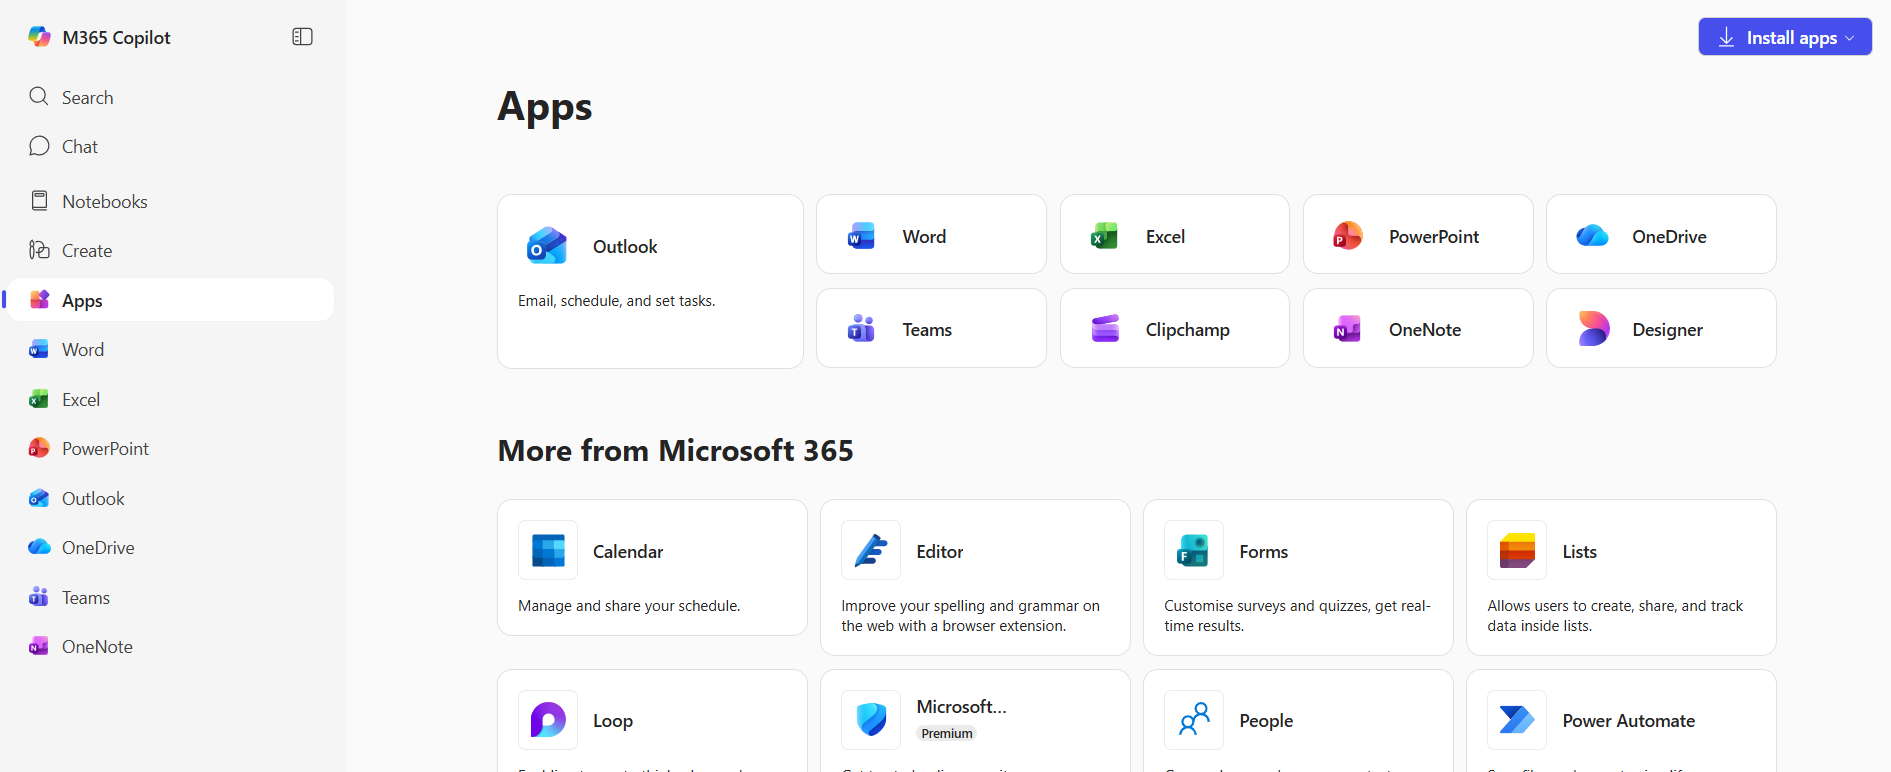Open Chat in the sidebar
This screenshot has height=772, width=1891.
tap(170, 146)
